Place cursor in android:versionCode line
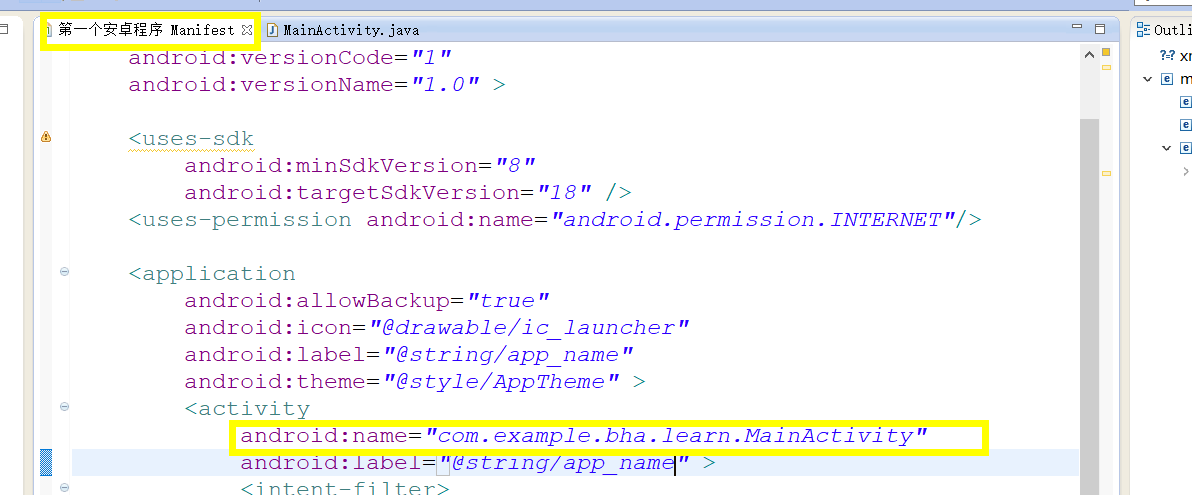 (x=291, y=56)
